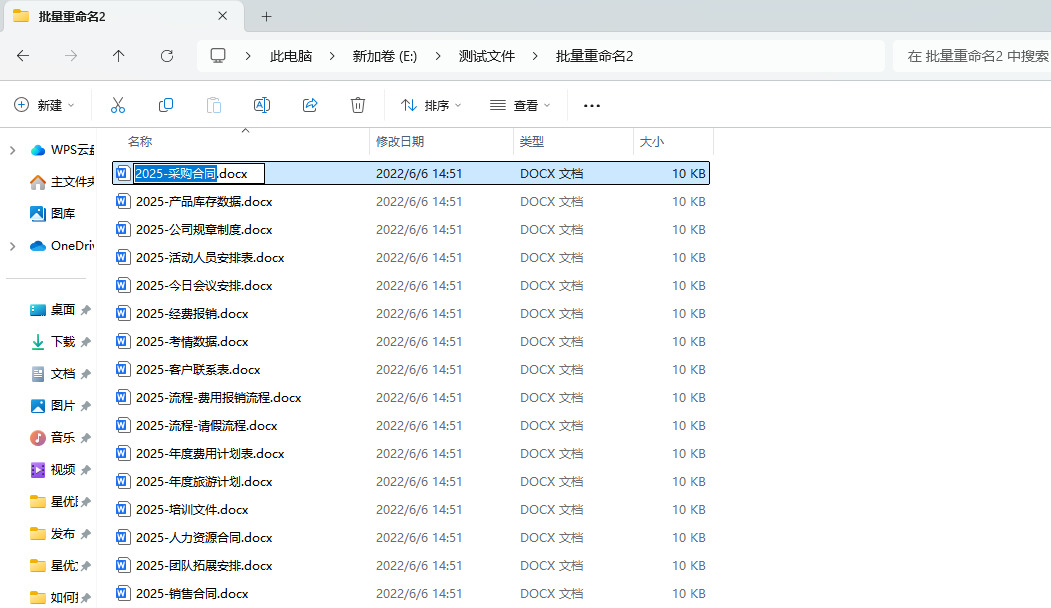Viewport: 1051px width, 608px height.
Task: Click the 批量重命名2 tab title
Action: (x=72, y=16)
